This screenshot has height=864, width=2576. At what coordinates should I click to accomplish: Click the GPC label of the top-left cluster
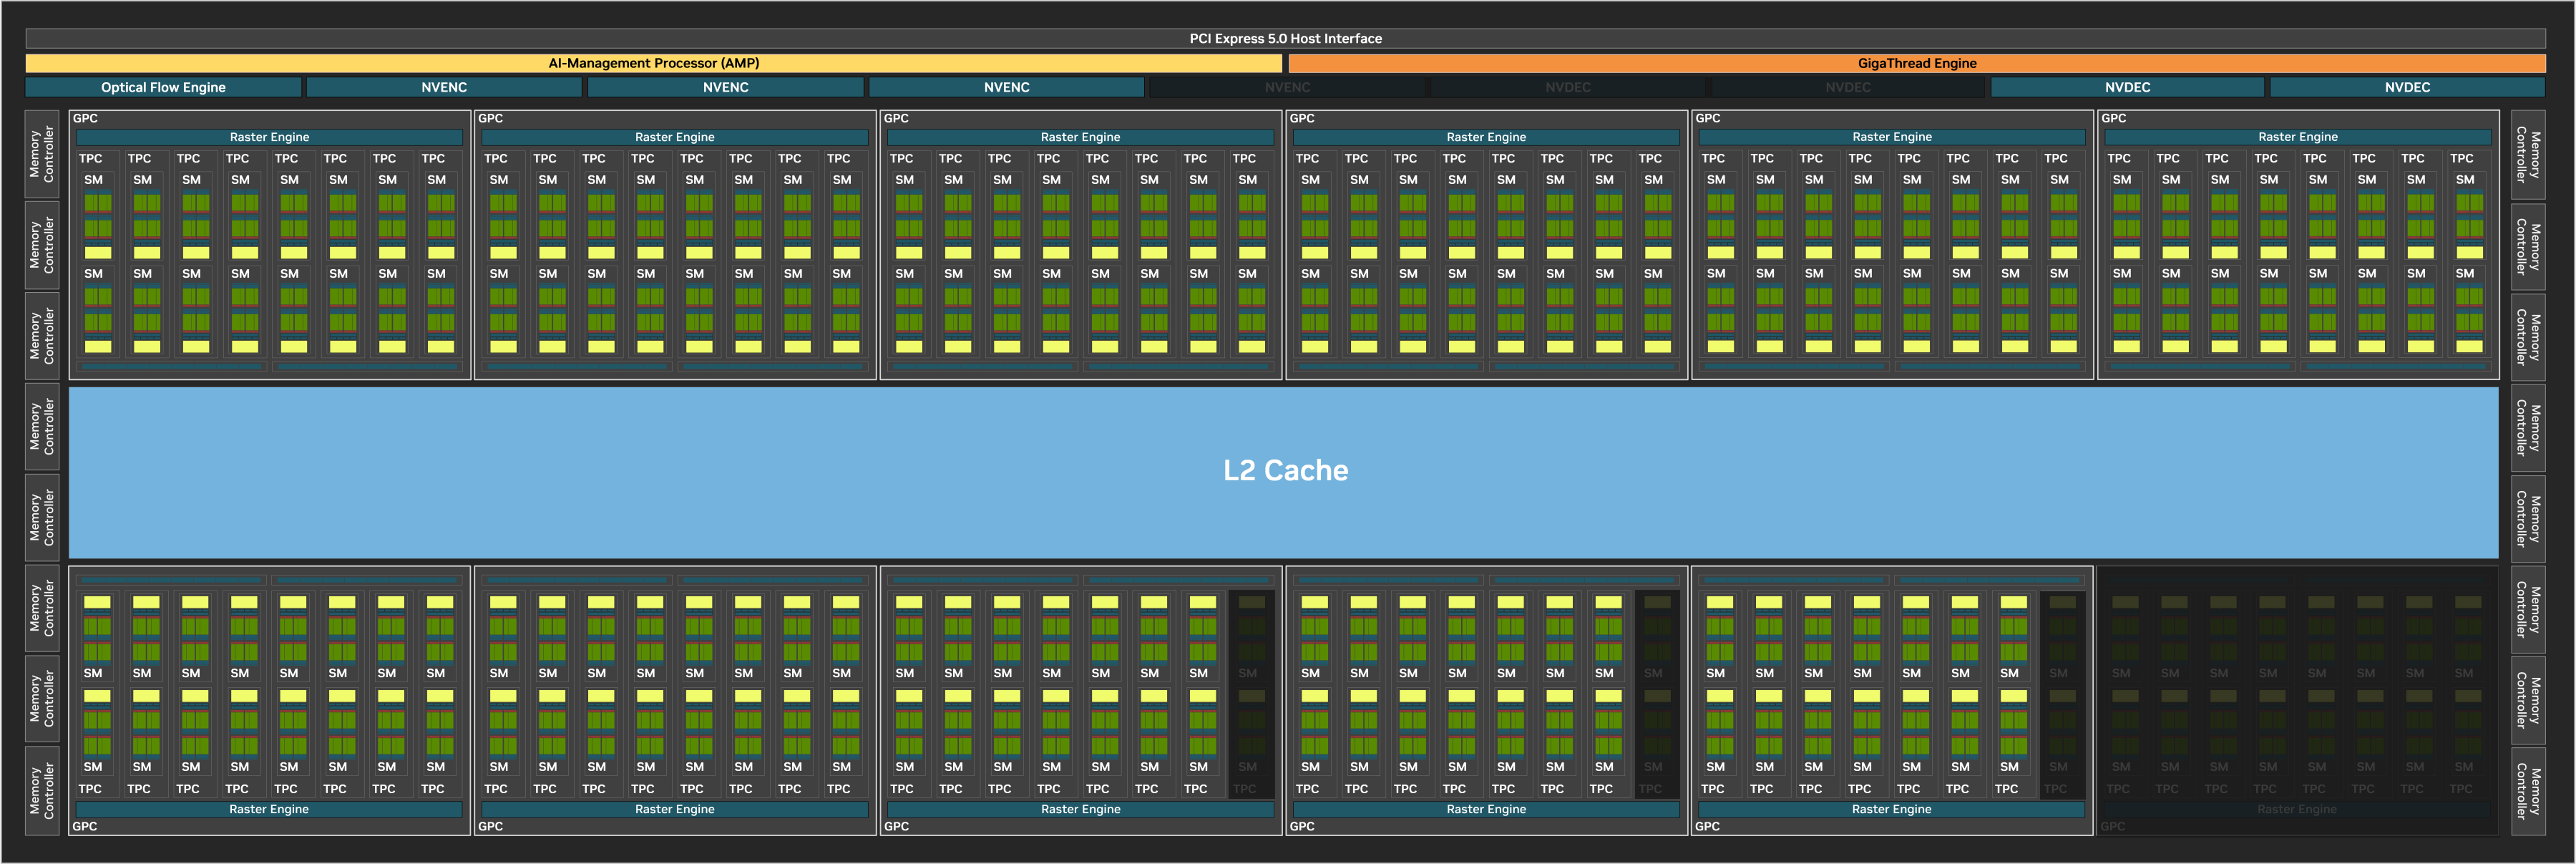coord(85,118)
